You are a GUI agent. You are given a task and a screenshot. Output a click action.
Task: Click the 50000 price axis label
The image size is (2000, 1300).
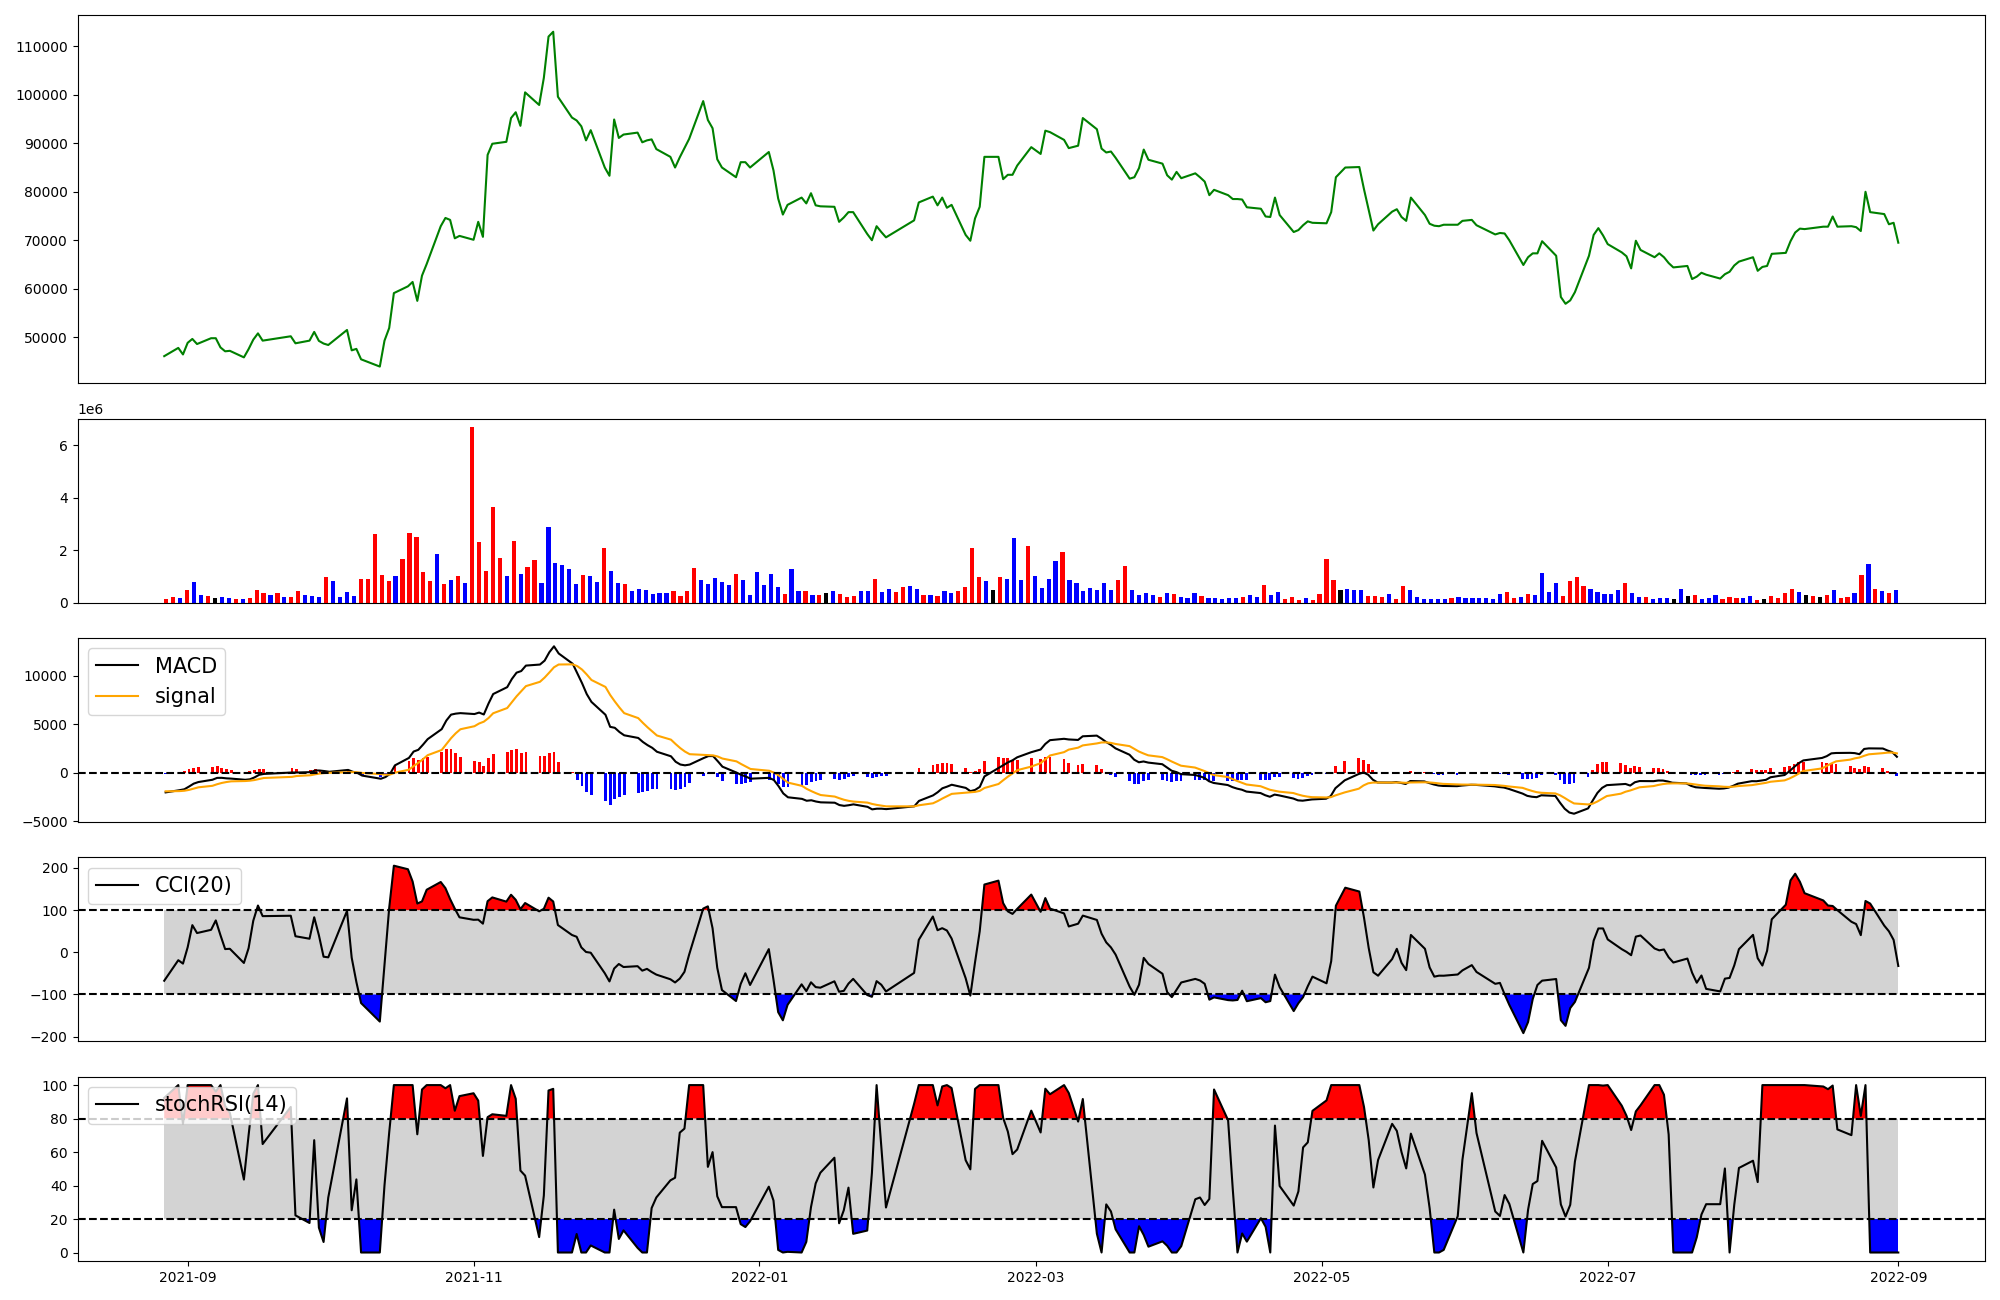coord(46,338)
